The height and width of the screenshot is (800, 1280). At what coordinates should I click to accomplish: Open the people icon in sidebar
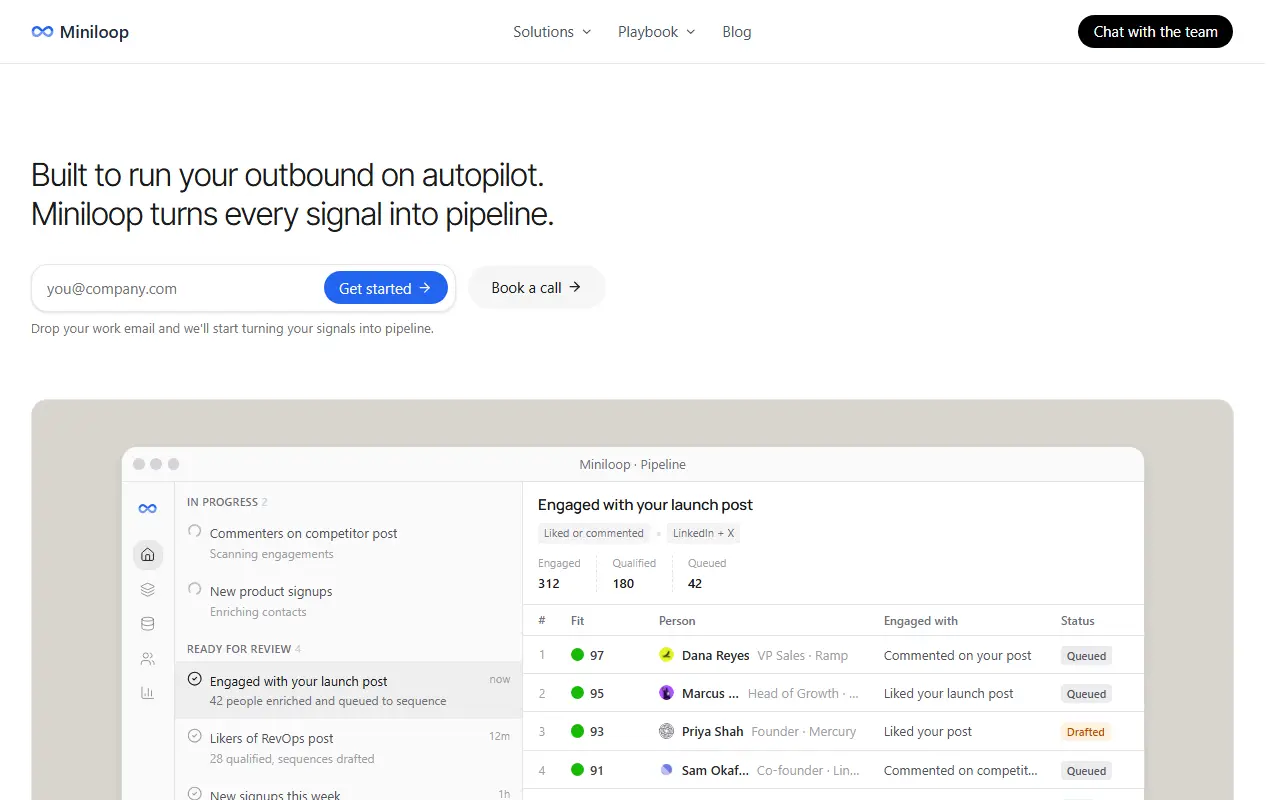point(148,659)
